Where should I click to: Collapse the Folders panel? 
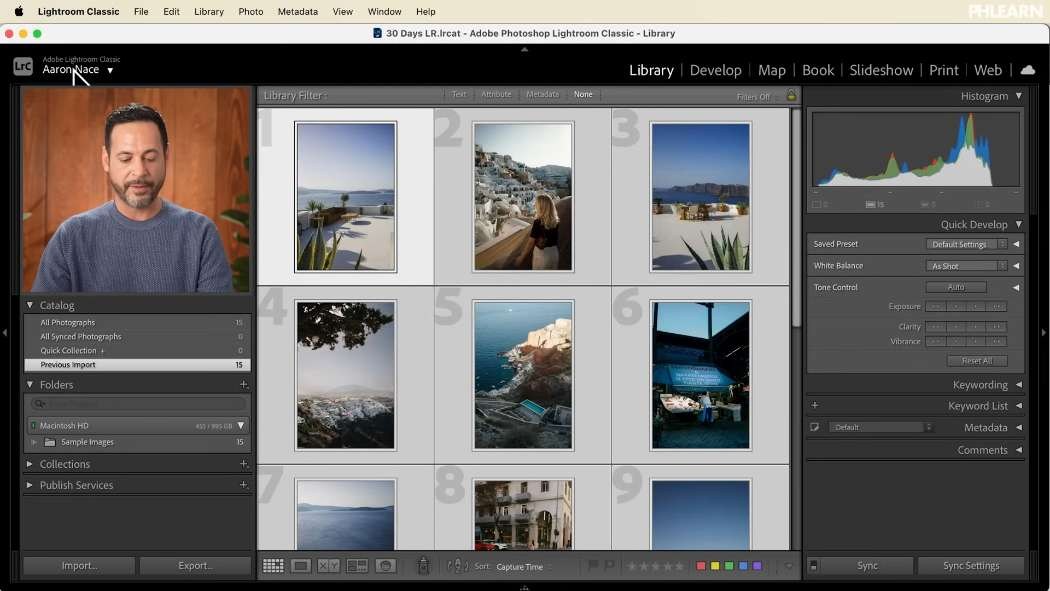(29, 385)
